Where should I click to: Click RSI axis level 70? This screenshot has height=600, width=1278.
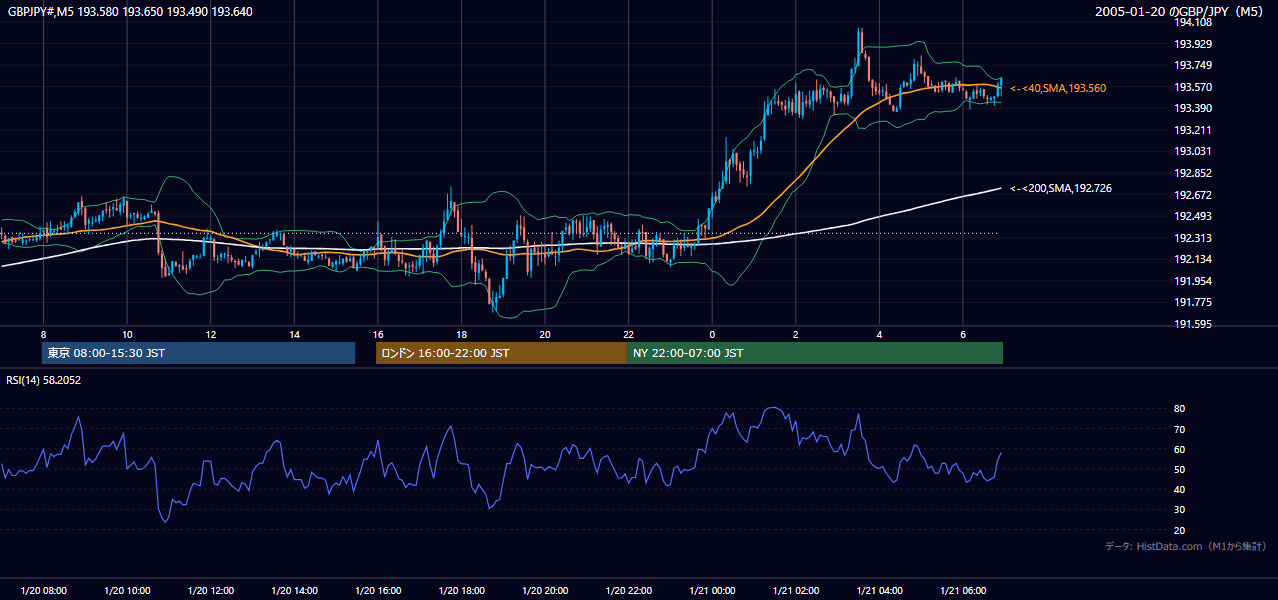1179,429
